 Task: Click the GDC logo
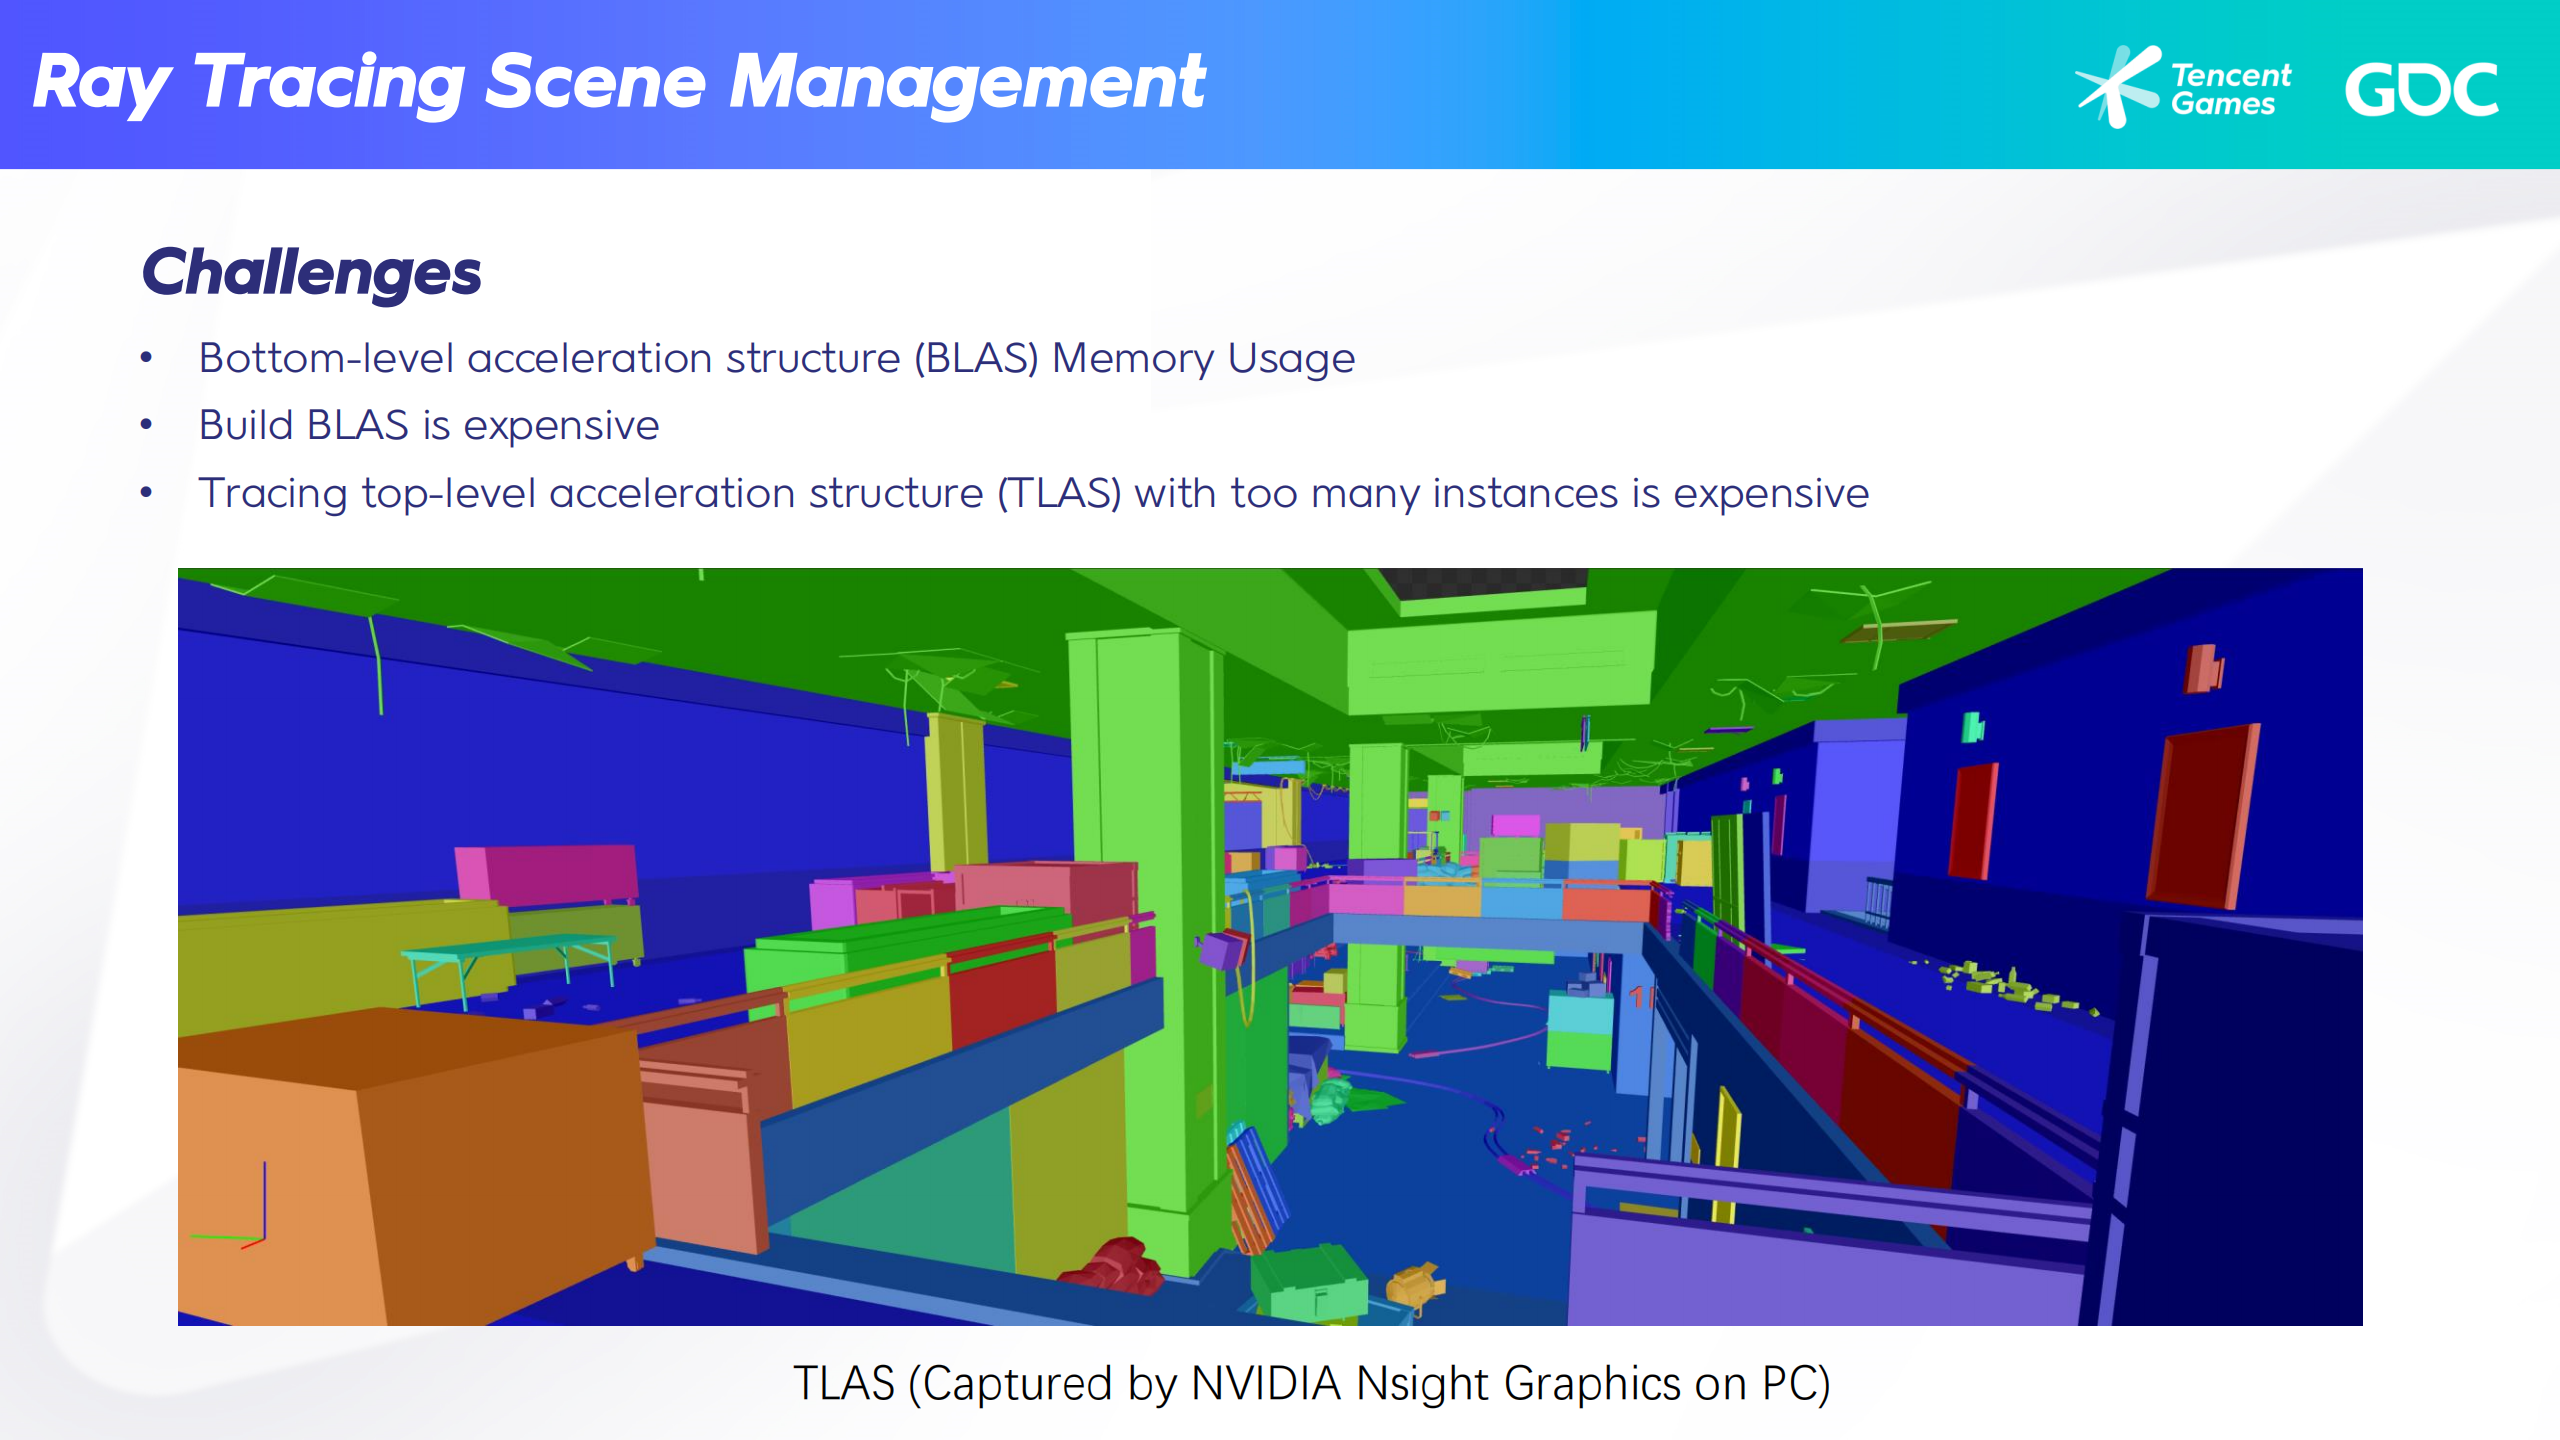click(2421, 90)
